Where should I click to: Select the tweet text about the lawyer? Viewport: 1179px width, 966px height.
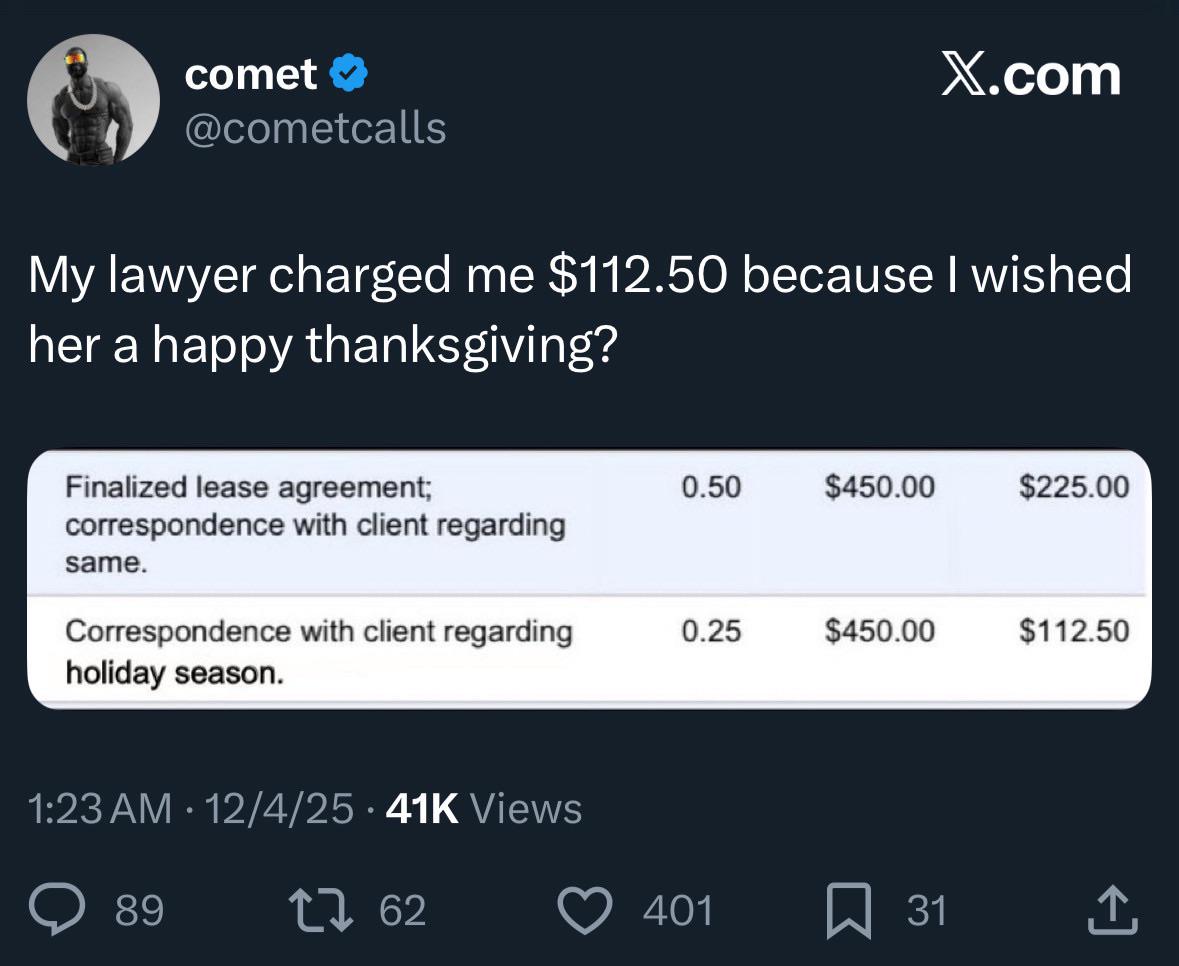(x=580, y=305)
